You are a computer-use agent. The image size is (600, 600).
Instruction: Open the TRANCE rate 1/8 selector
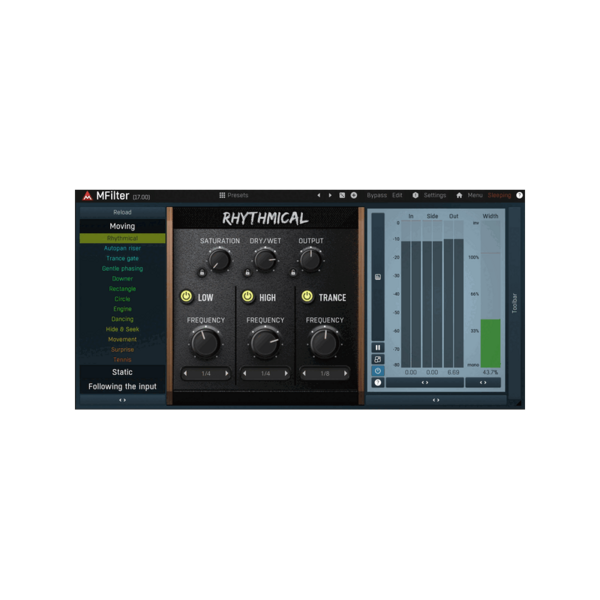(x=324, y=373)
